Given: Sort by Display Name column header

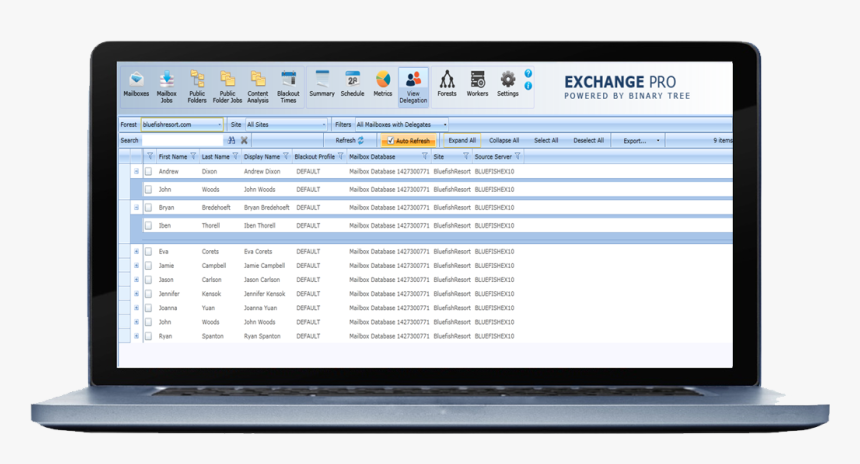Looking at the screenshot, I should (262, 157).
